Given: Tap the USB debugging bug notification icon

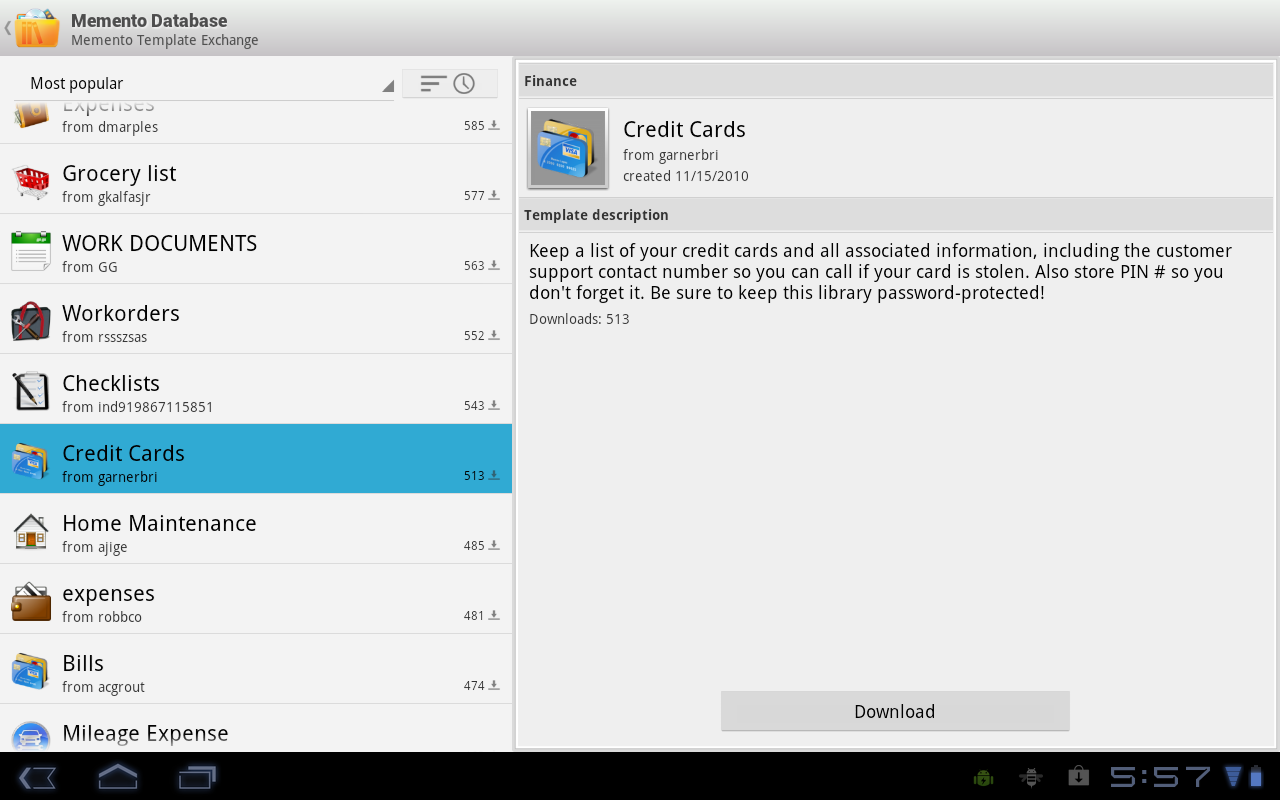Looking at the screenshot, I should tap(1031, 777).
